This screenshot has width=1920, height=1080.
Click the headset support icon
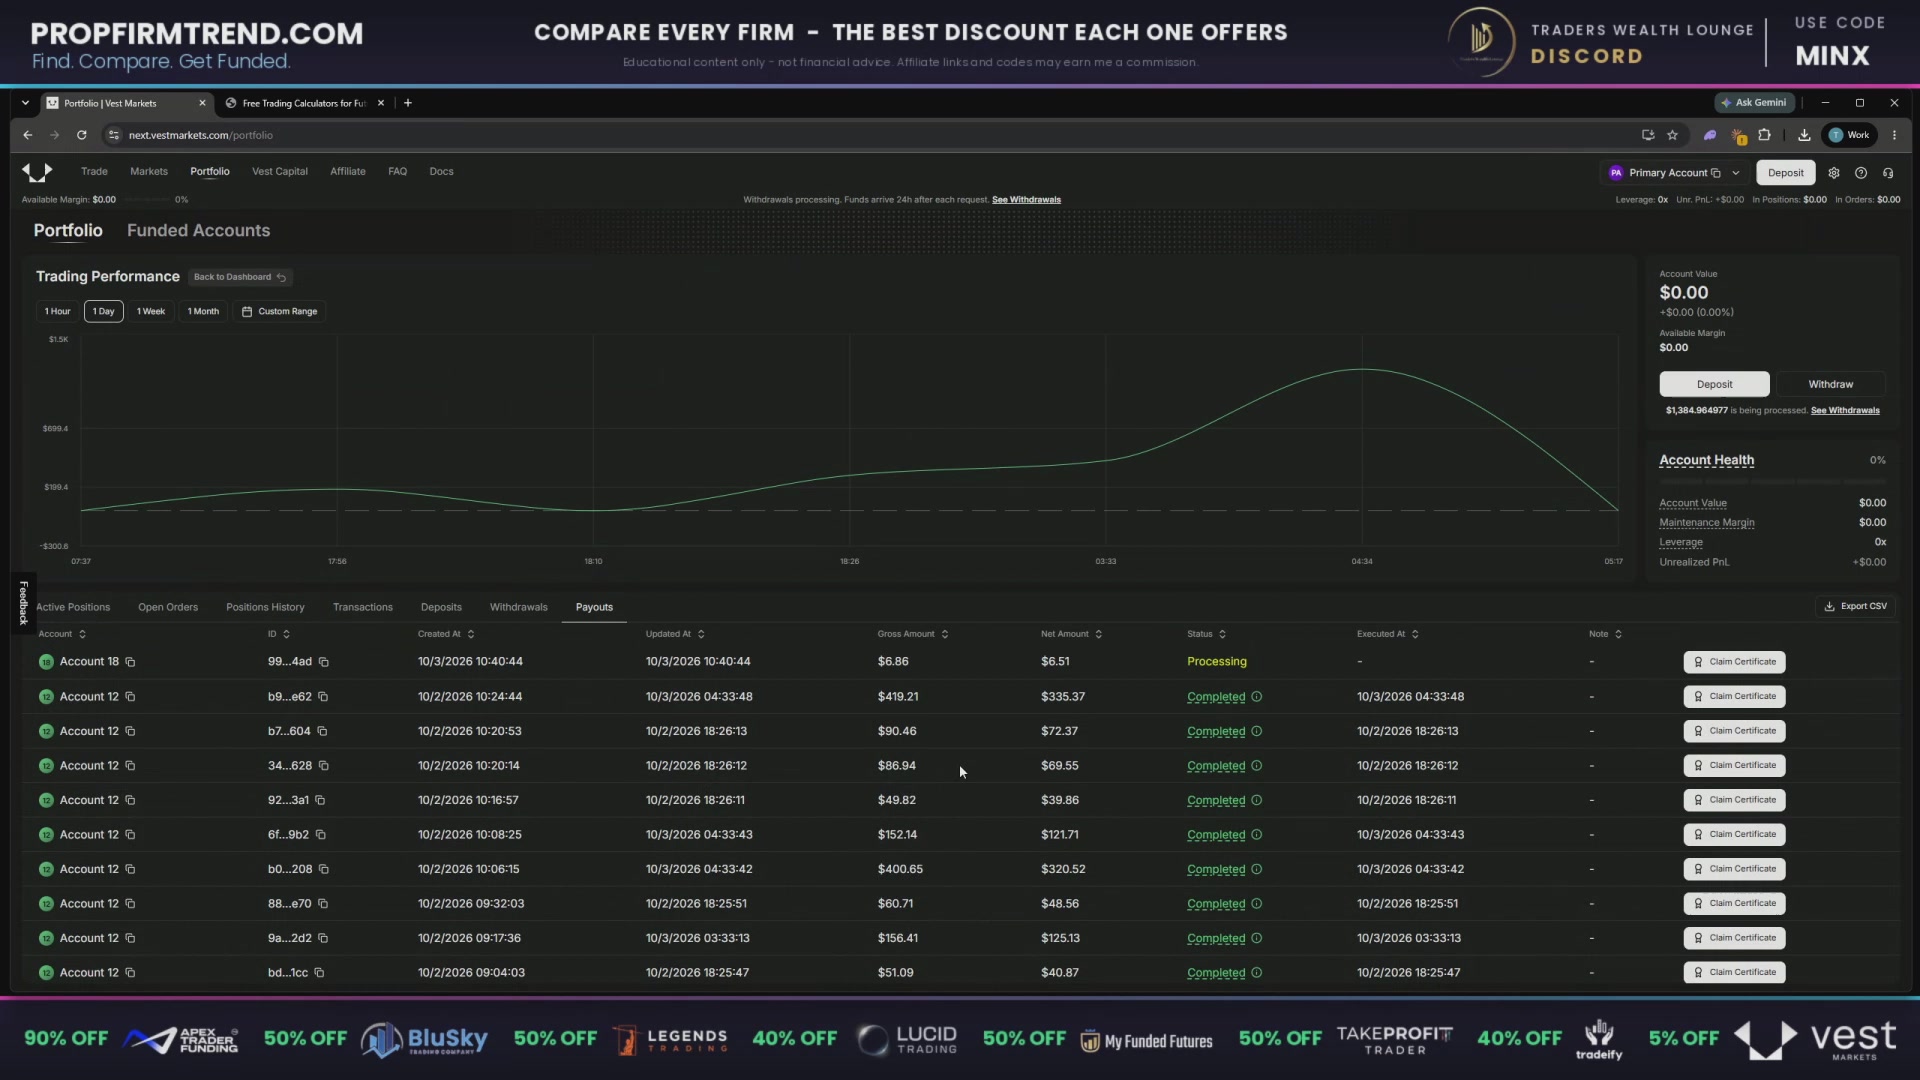pyautogui.click(x=1888, y=173)
